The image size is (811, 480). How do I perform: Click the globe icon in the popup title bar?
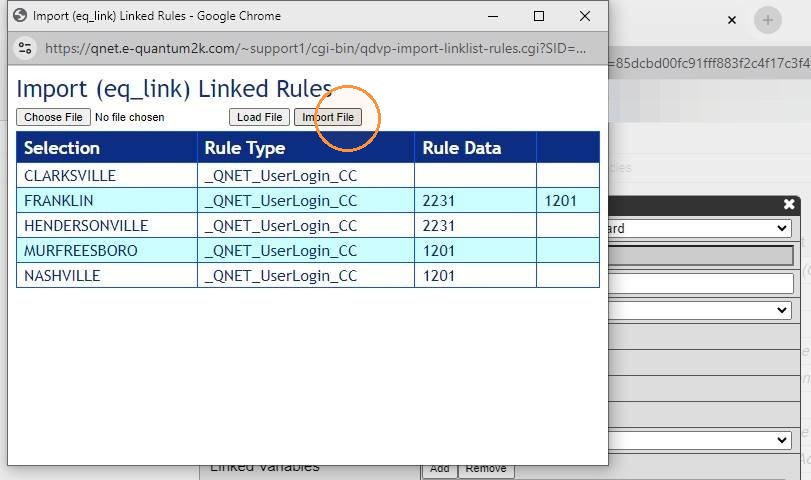(x=20, y=16)
